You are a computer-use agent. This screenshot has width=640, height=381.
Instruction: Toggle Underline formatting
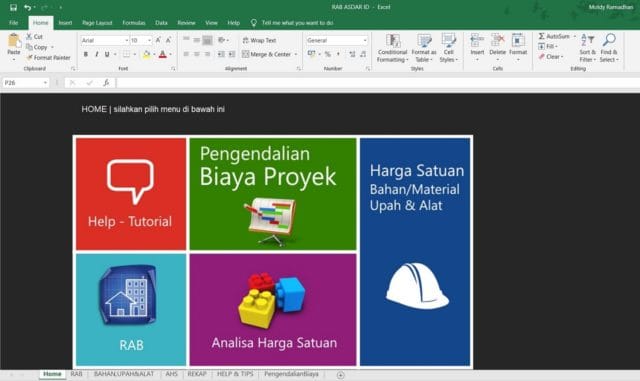[x=107, y=54]
